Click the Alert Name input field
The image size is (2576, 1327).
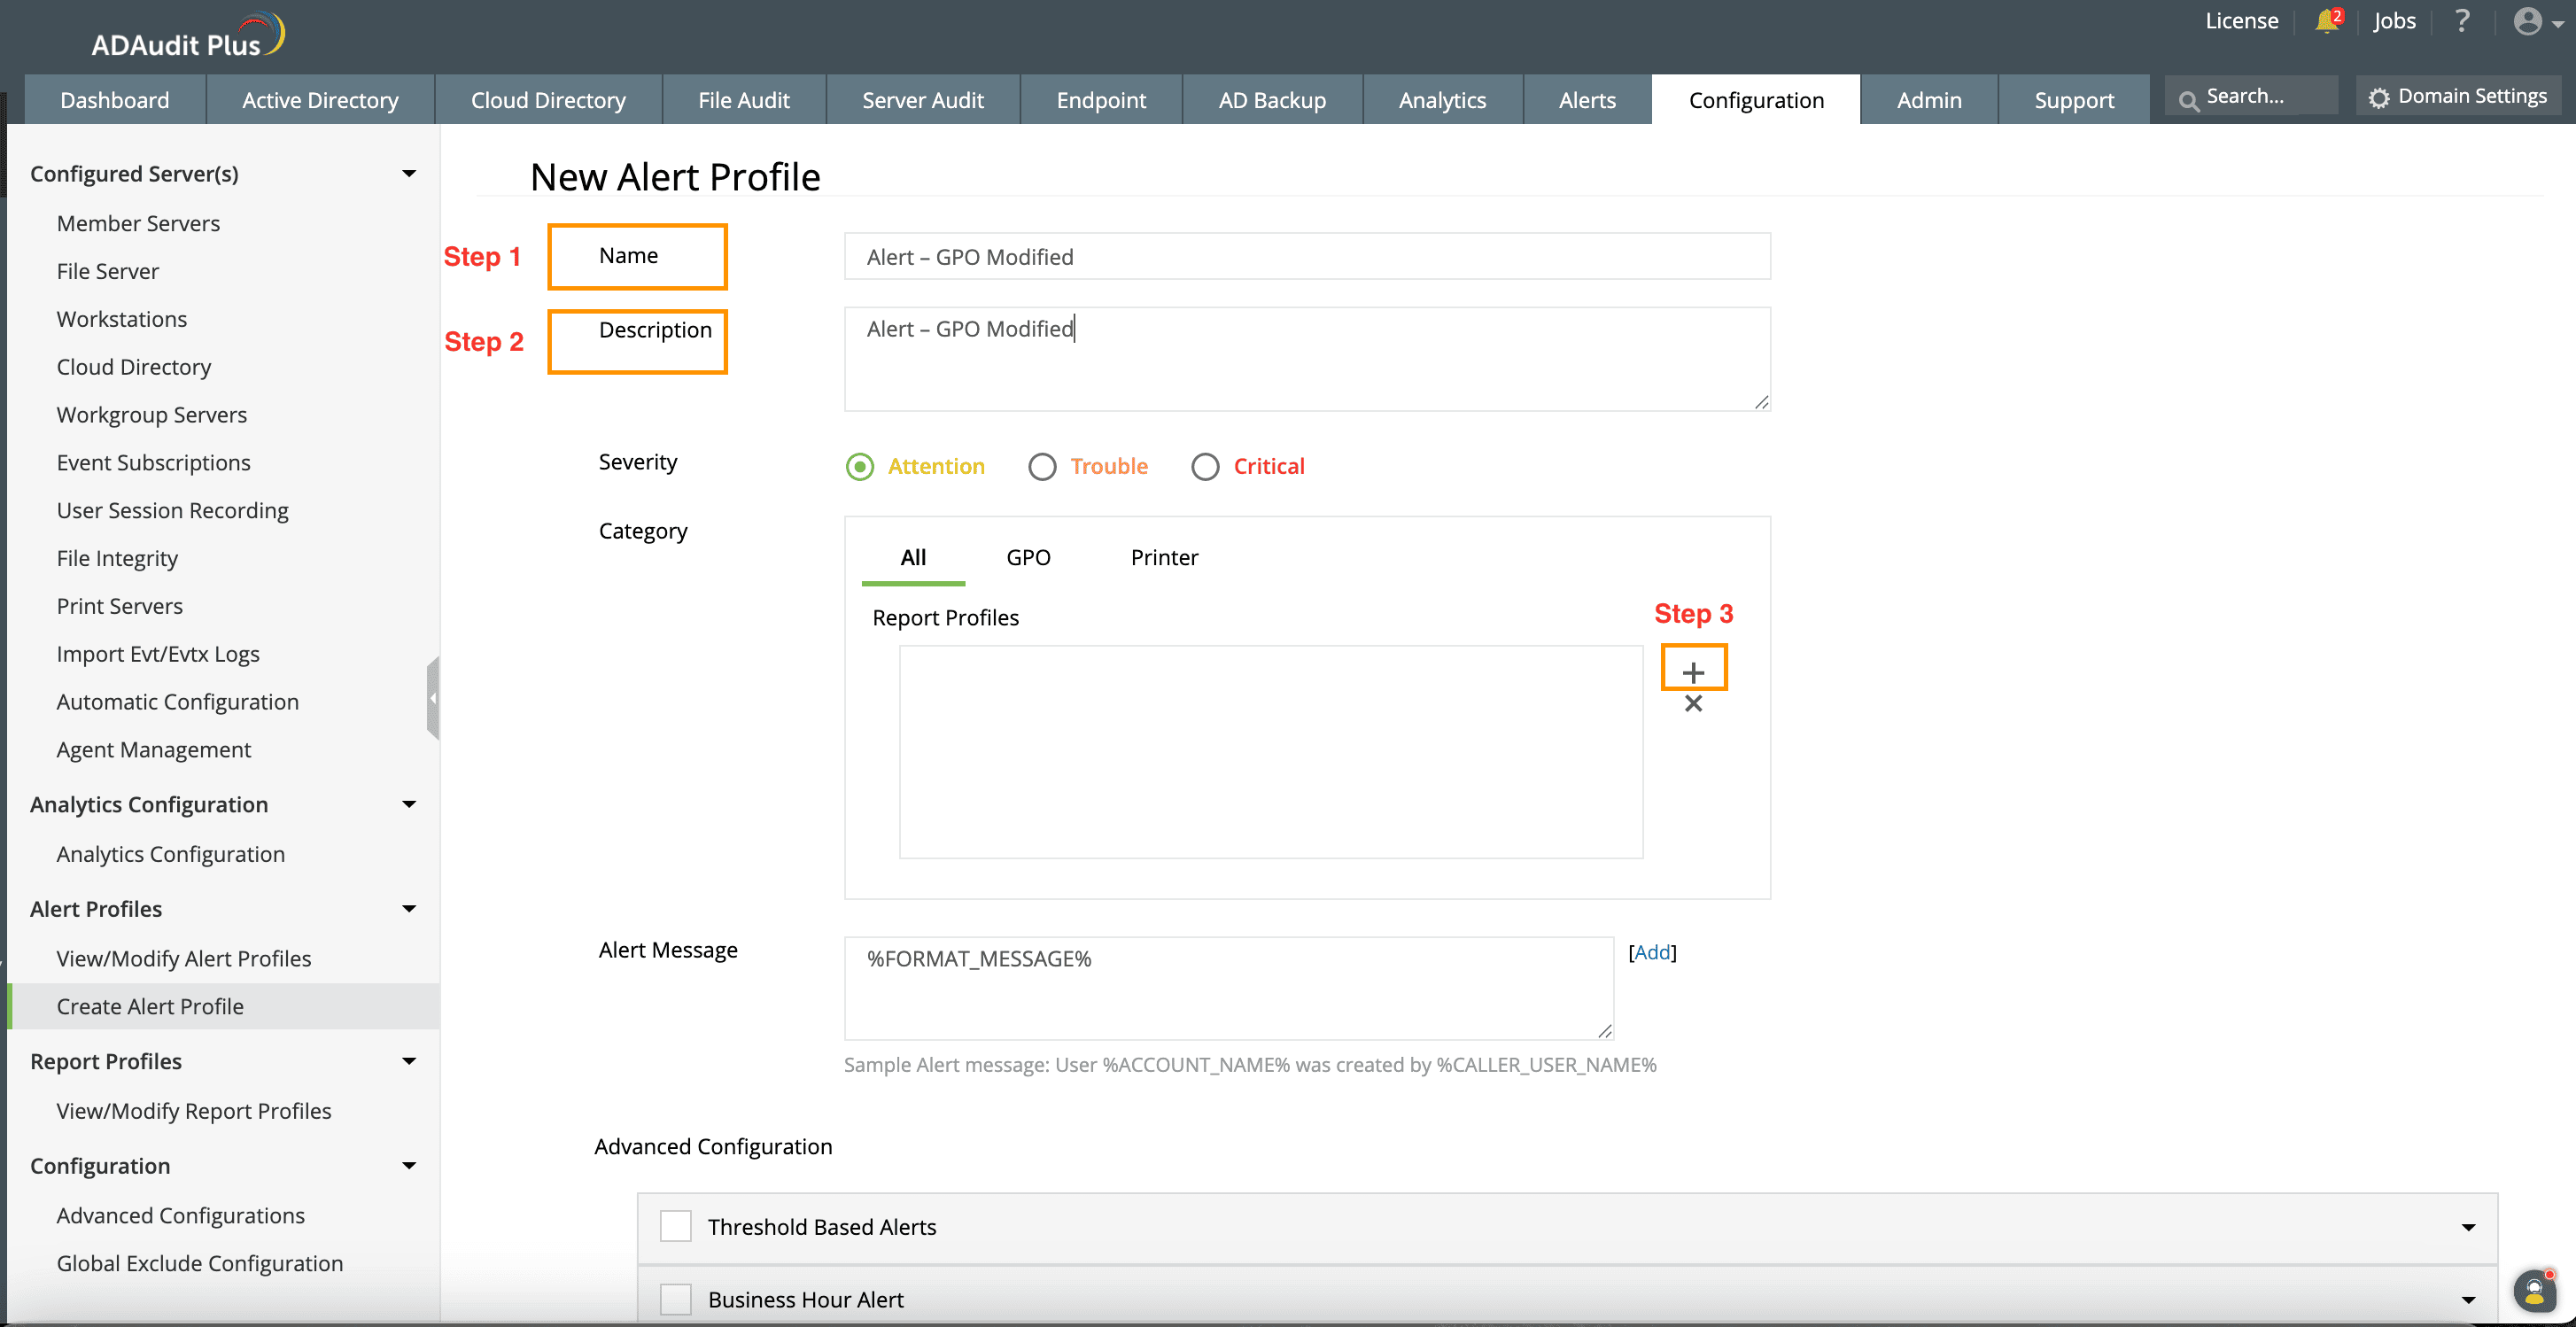(1306, 257)
